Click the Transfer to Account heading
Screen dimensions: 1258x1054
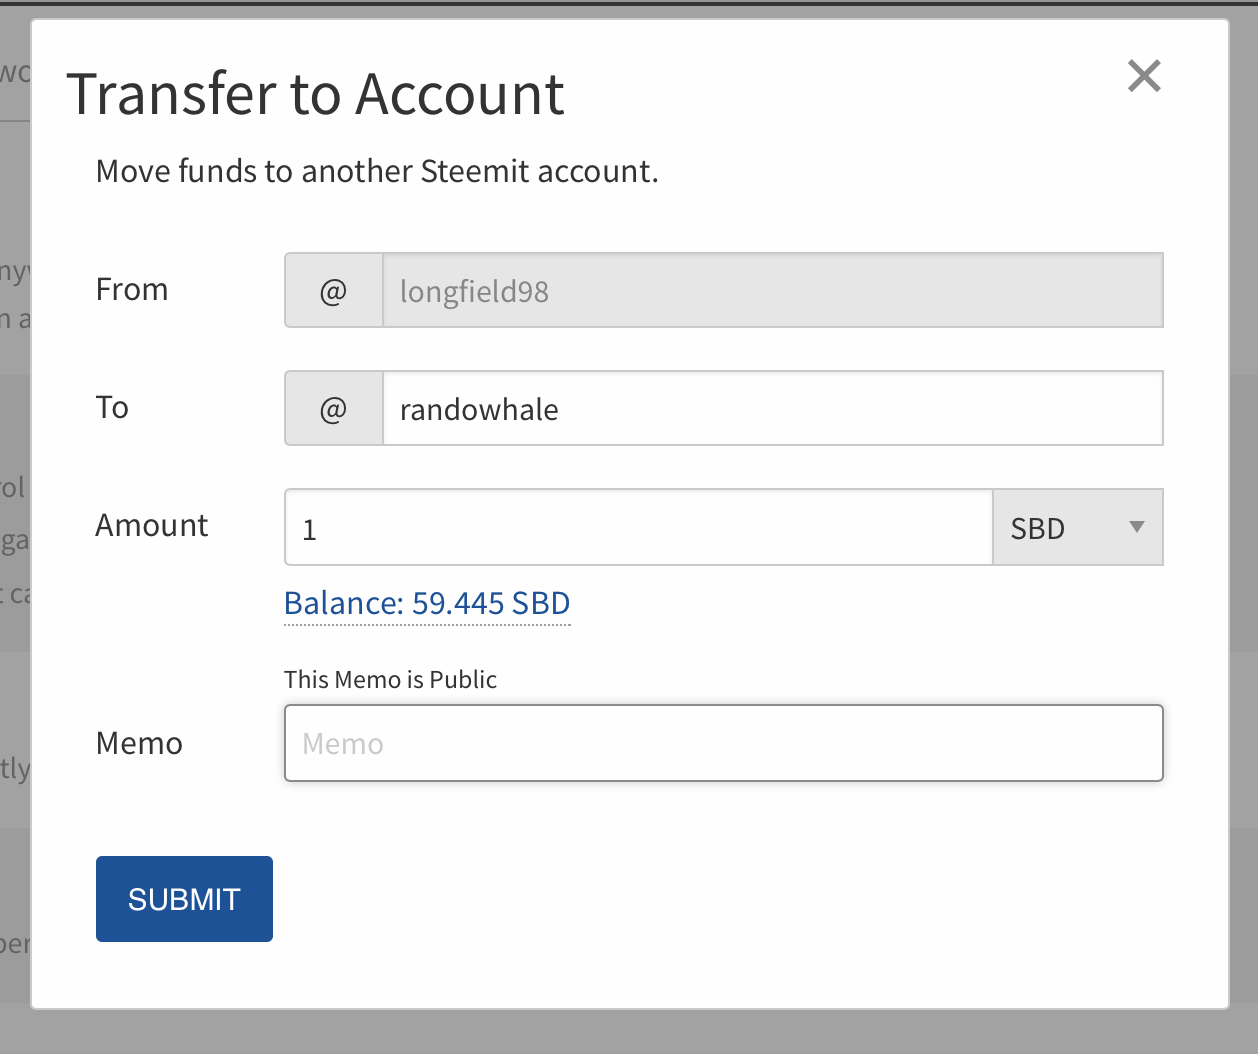(316, 94)
